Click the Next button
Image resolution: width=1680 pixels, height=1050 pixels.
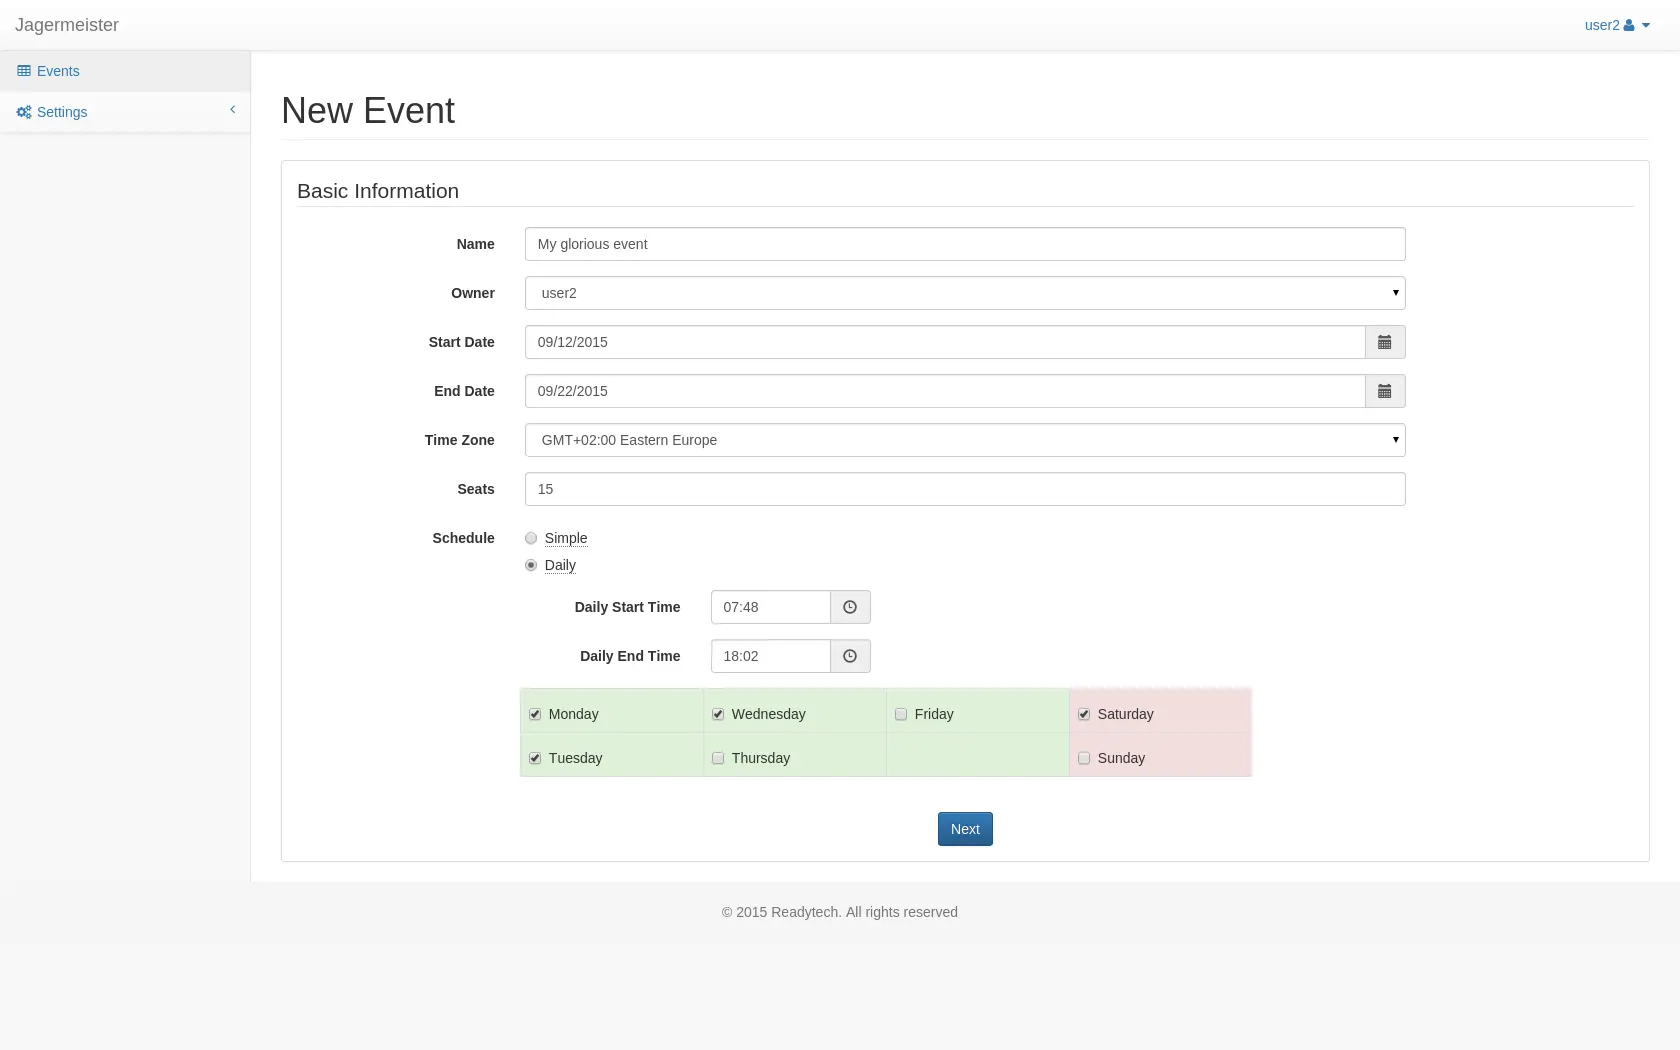pyautogui.click(x=964, y=829)
